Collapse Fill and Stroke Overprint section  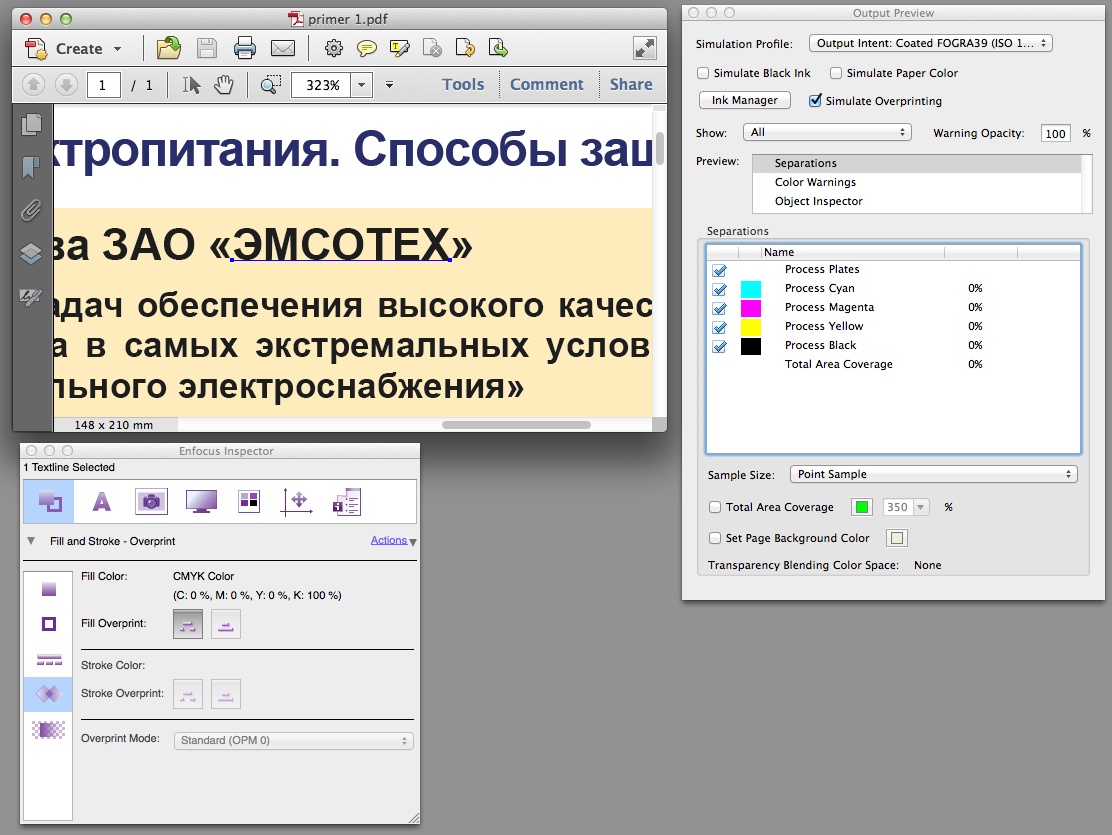pyautogui.click(x=31, y=541)
